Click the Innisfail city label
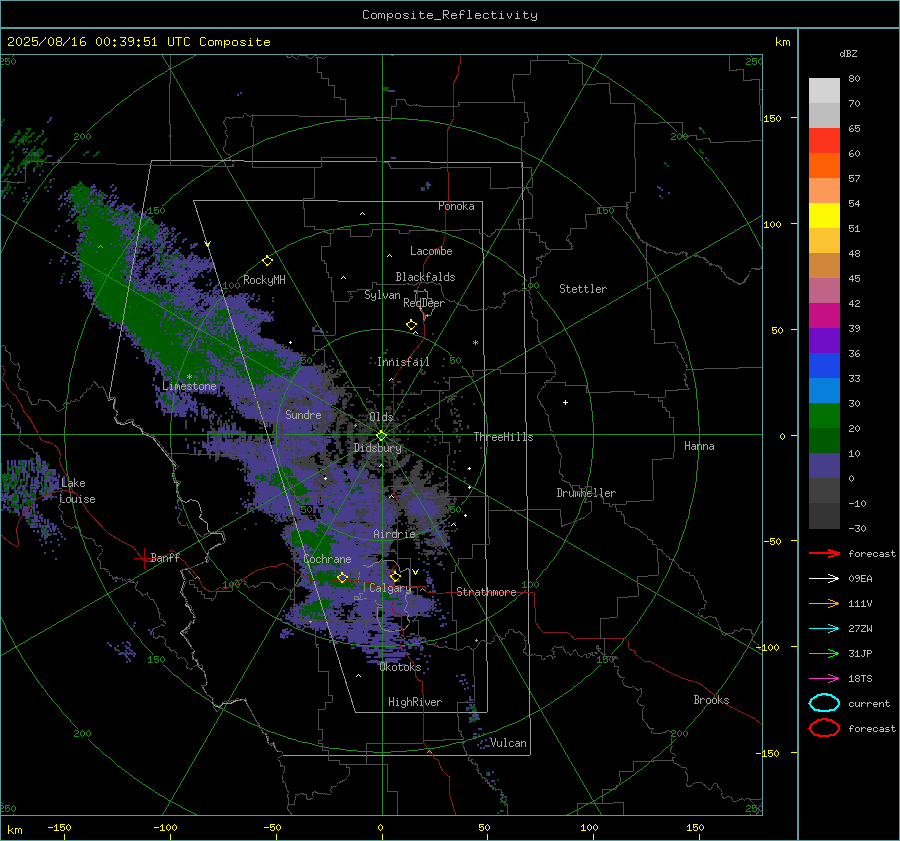 tap(403, 362)
